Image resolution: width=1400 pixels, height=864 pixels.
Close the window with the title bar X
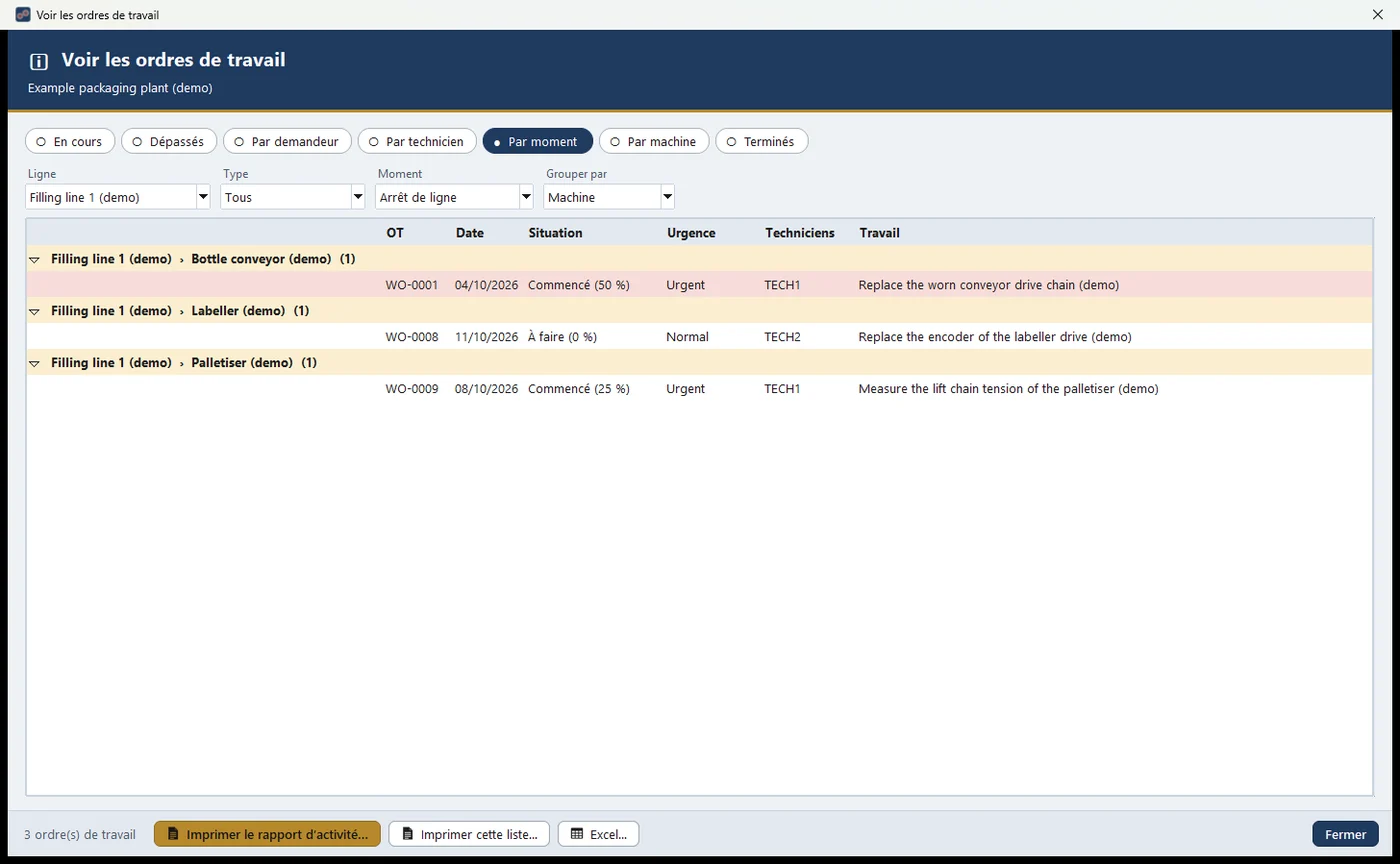(1378, 15)
